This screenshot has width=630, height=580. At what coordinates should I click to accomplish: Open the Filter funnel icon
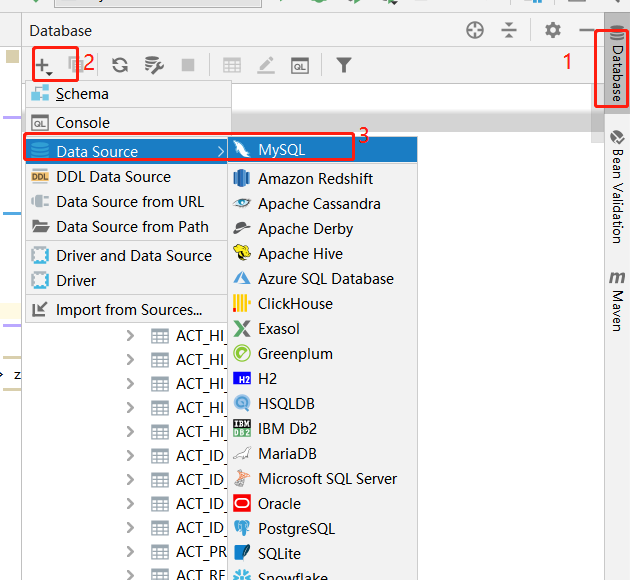click(344, 65)
